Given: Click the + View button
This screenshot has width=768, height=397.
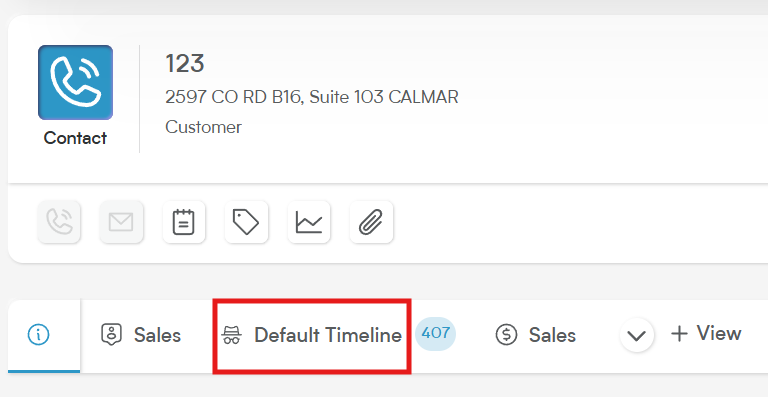Looking at the screenshot, I should pos(706,334).
